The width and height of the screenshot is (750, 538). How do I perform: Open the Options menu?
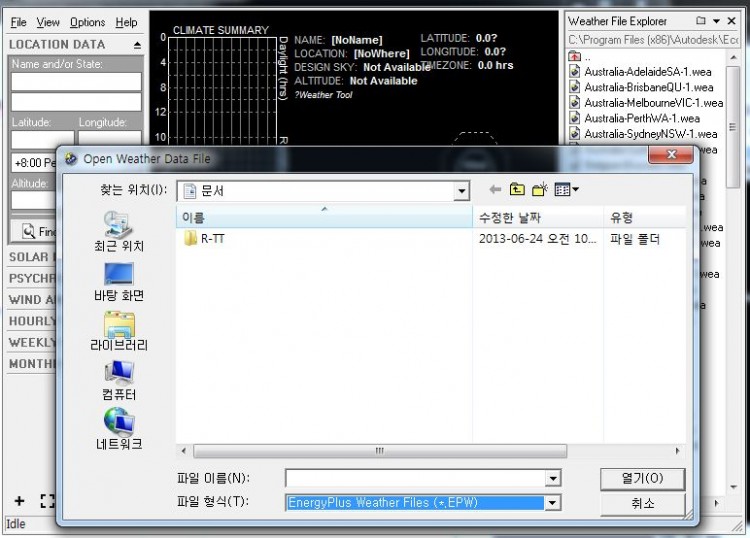point(87,22)
